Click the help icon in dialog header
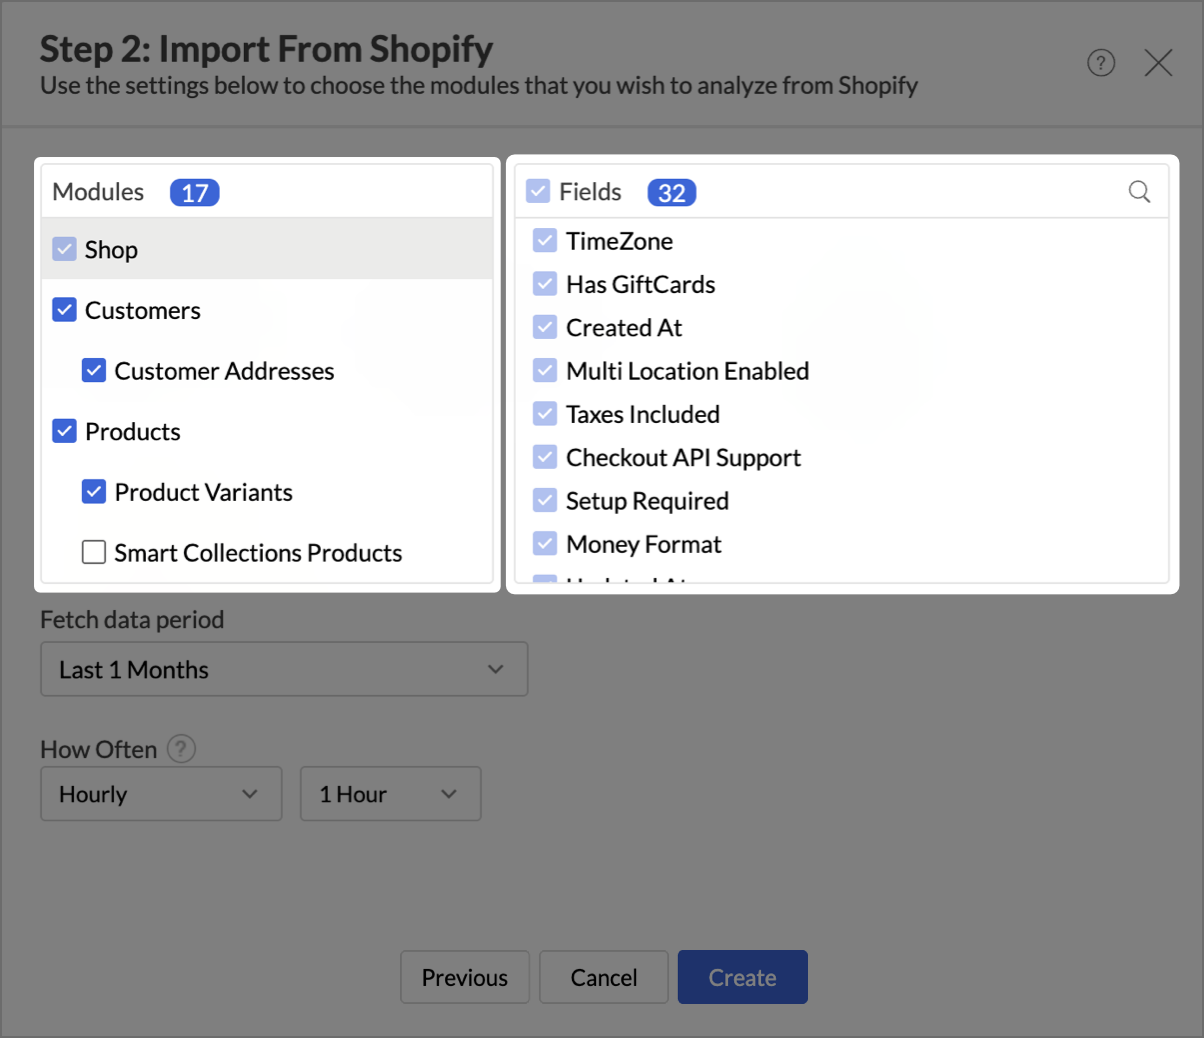1204x1038 pixels. click(1100, 64)
